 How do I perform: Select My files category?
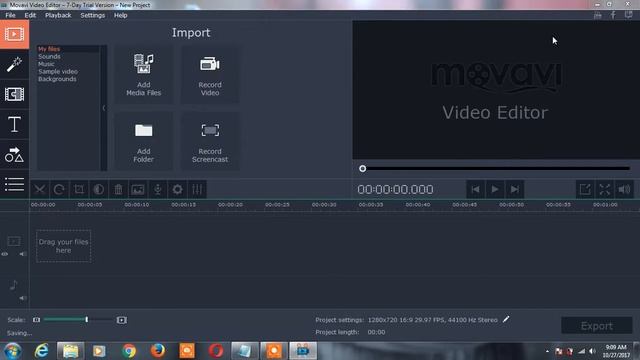pos(49,49)
